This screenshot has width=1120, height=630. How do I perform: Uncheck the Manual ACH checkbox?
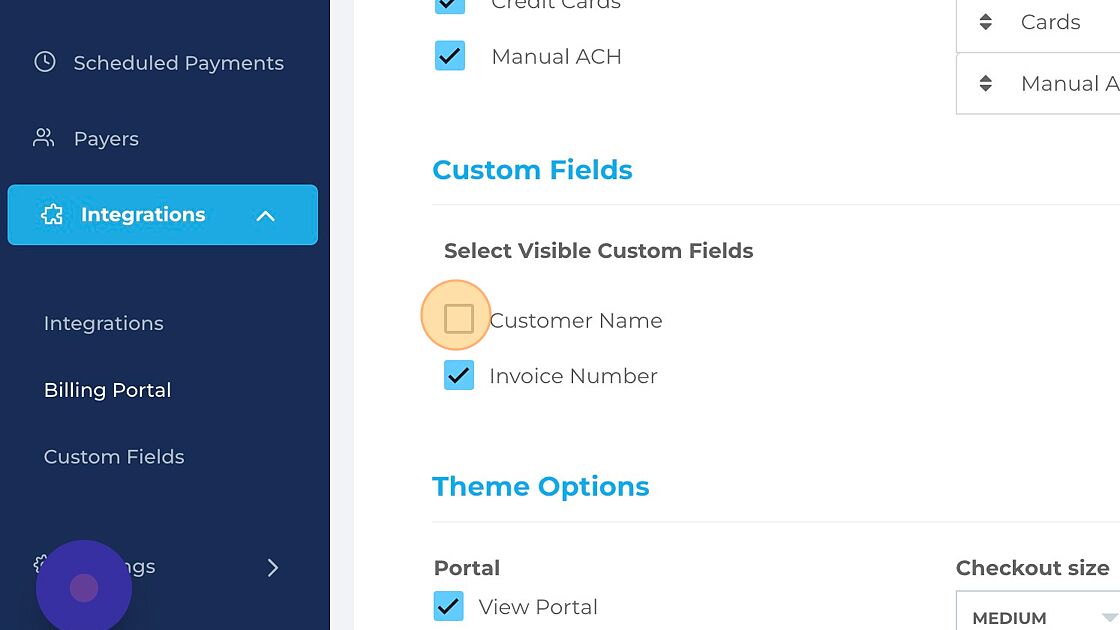pos(450,56)
